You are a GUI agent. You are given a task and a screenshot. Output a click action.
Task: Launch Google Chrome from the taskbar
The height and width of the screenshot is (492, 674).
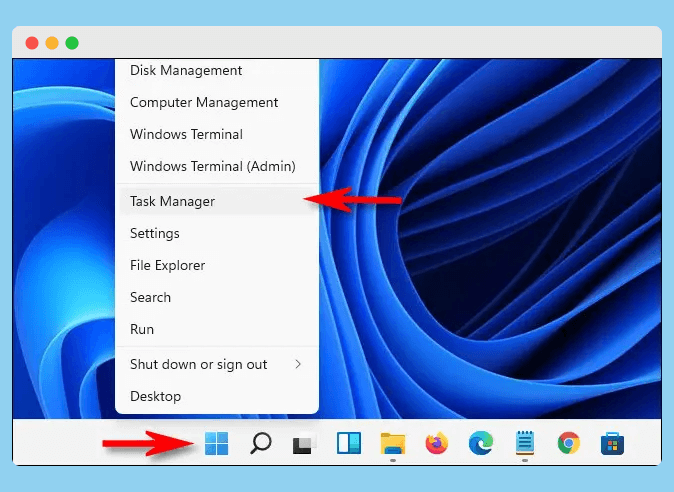(569, 443)
